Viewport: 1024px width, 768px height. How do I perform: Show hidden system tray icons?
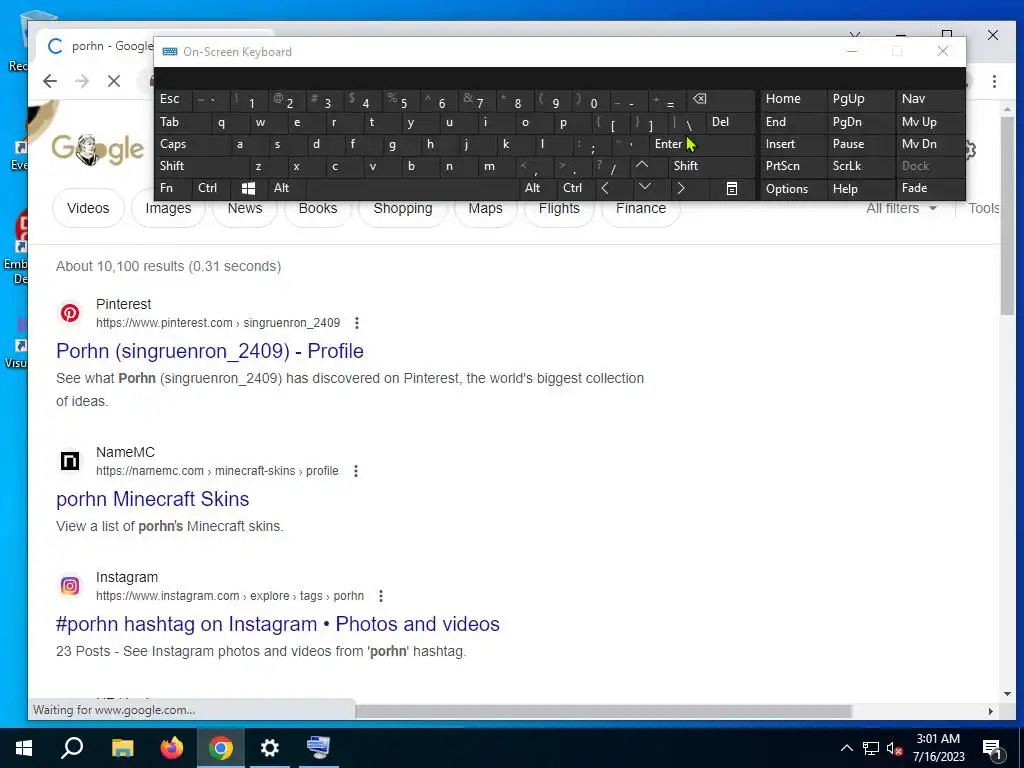pyautogui.click(x=846, y=748)
